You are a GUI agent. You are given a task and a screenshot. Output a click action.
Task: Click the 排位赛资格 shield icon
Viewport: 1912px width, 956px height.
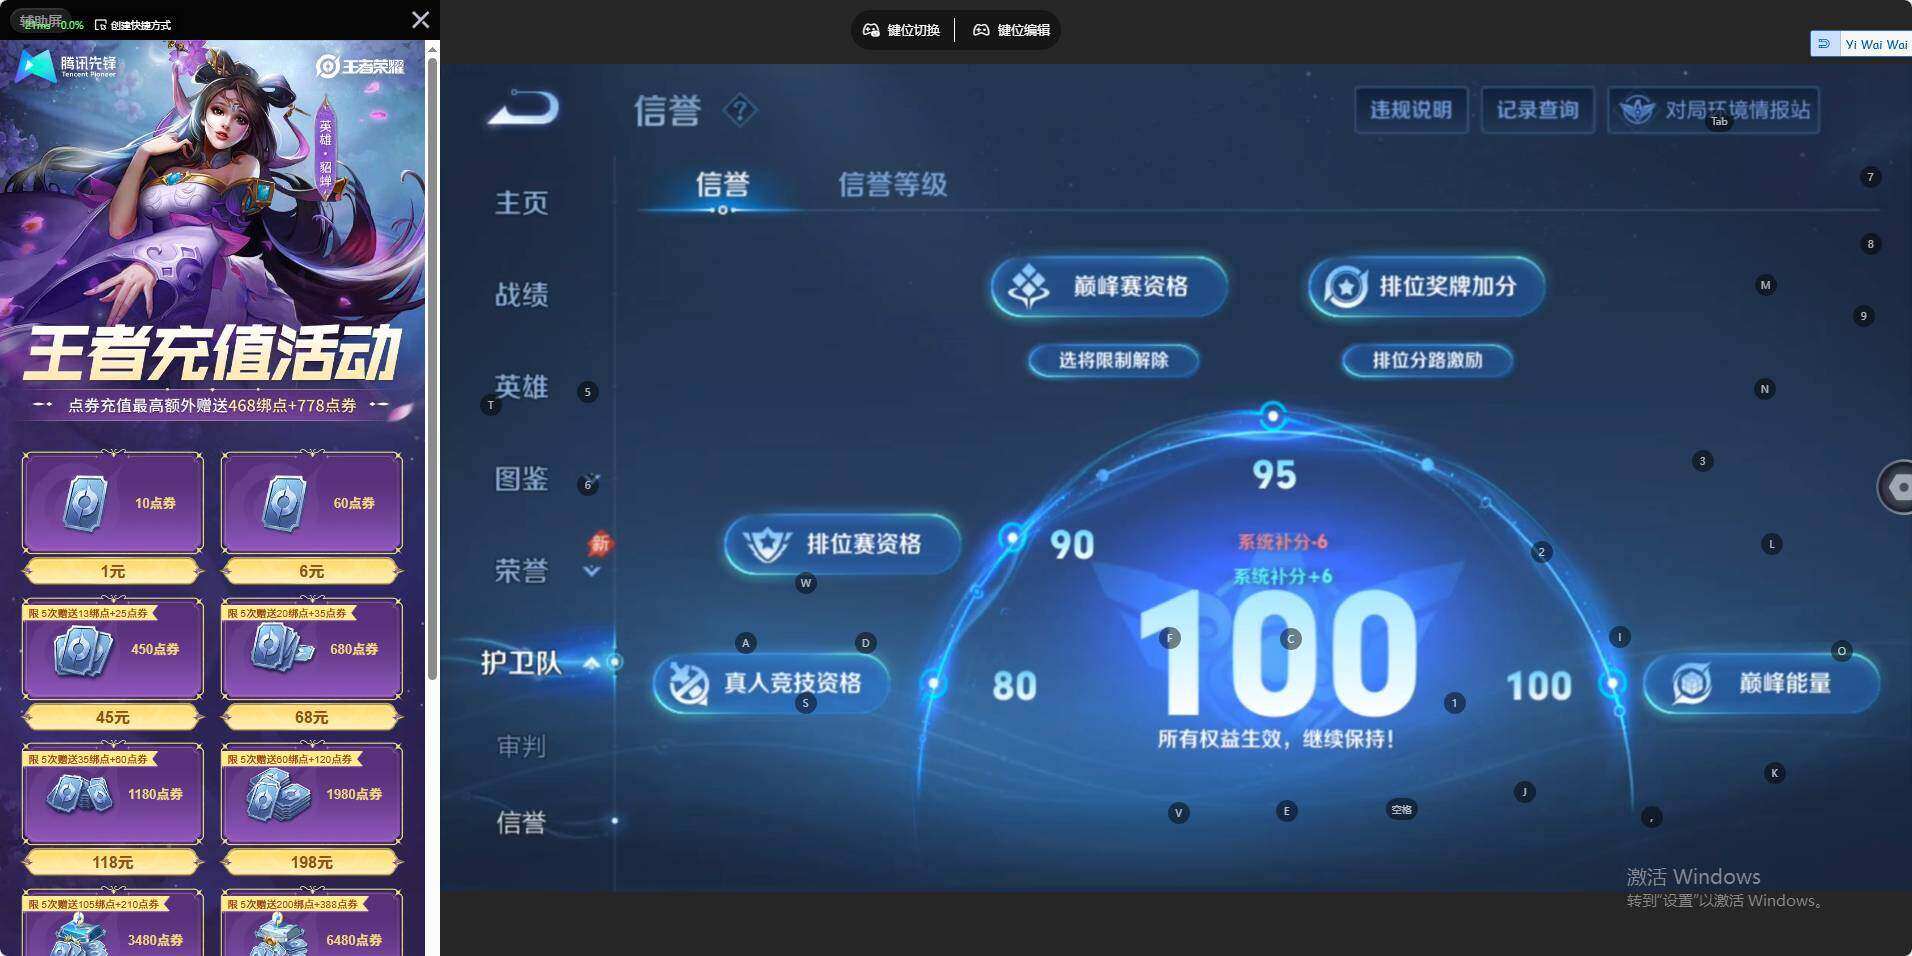click(768, 544)
